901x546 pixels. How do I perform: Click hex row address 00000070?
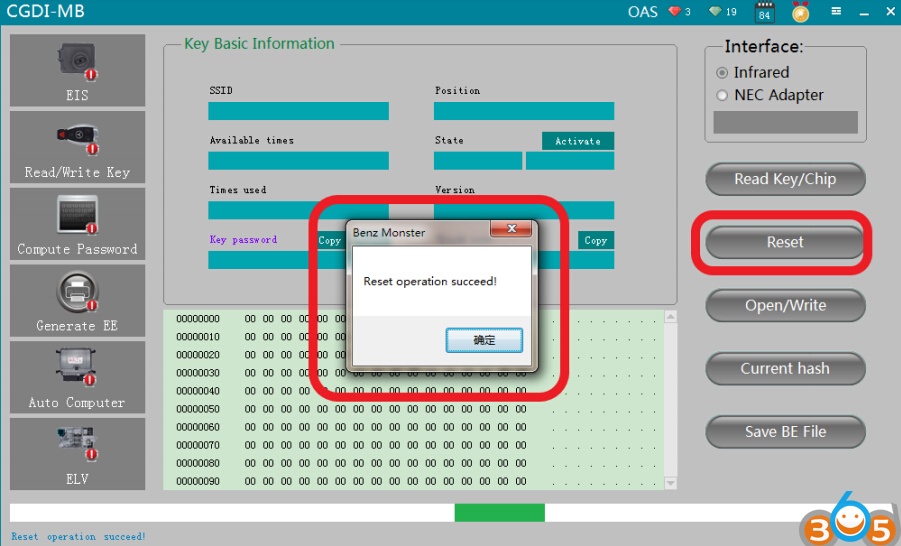(198, 445)
